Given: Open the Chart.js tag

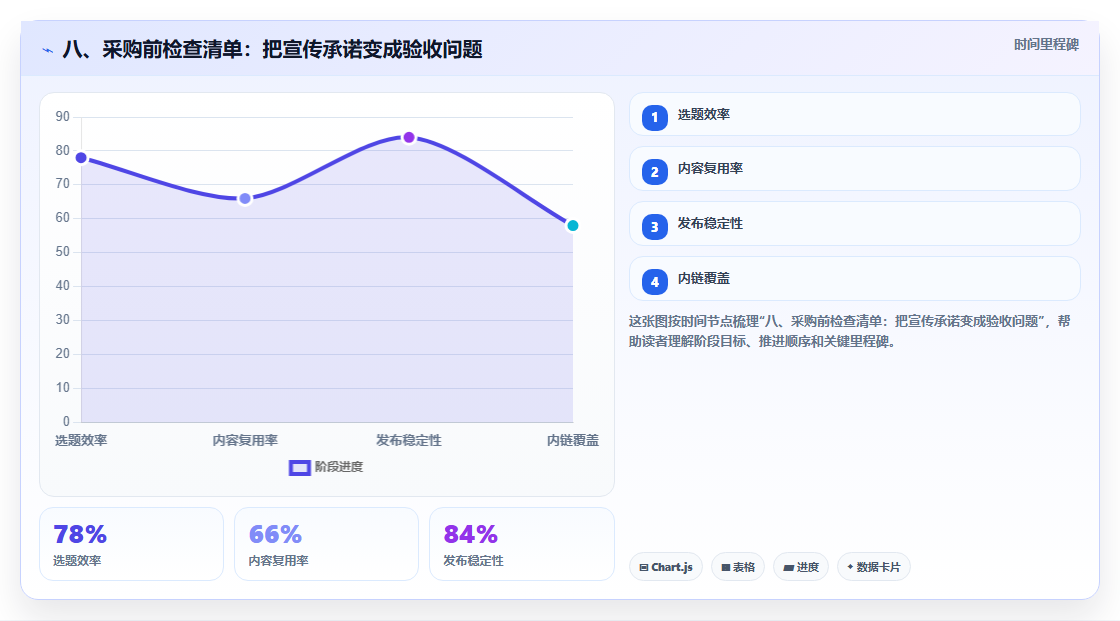Looking at the screenshot, I should (x=666, y=567).
